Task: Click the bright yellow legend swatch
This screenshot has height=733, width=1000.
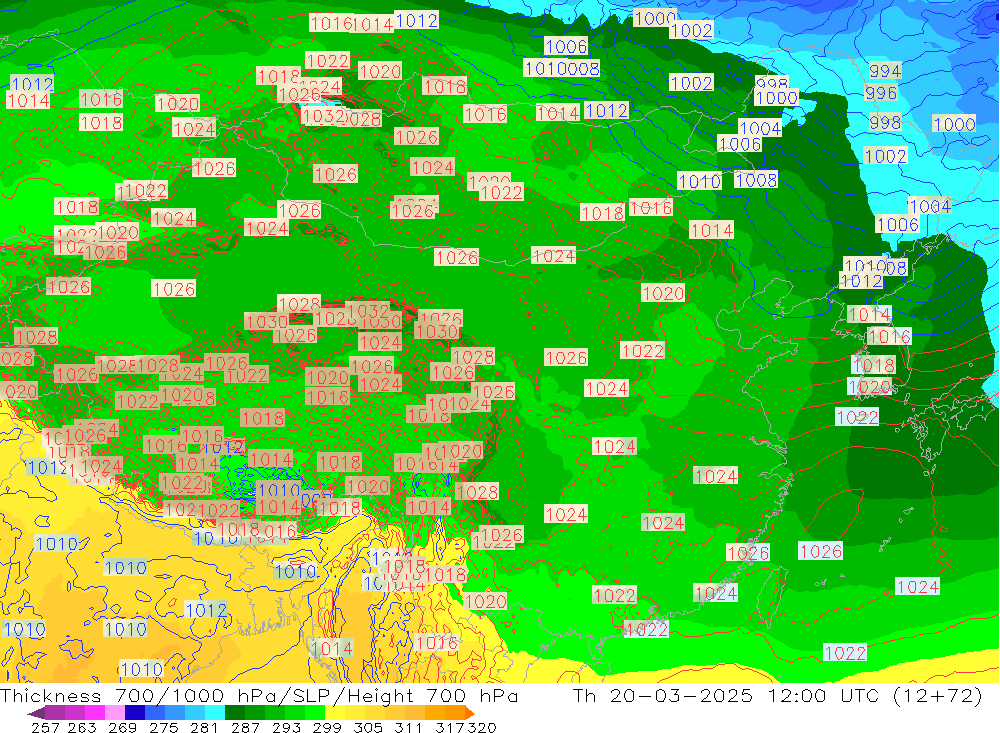Action: (335, 713)
